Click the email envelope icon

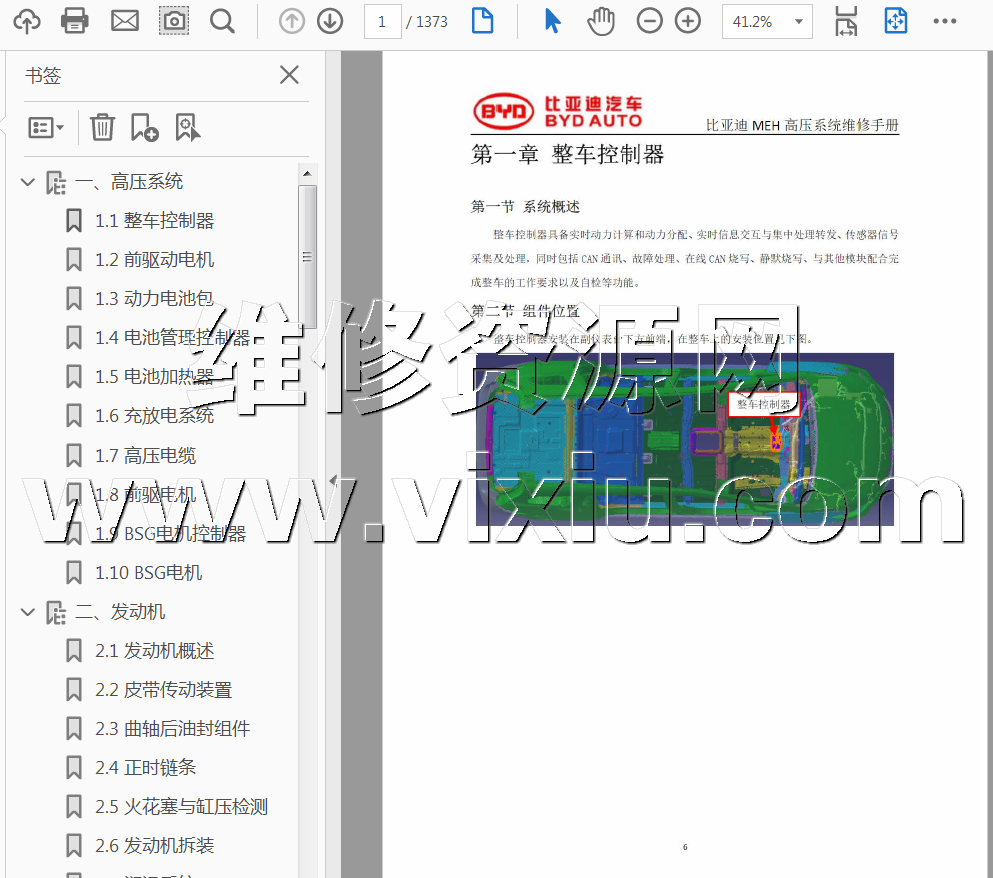coord(125,21)
